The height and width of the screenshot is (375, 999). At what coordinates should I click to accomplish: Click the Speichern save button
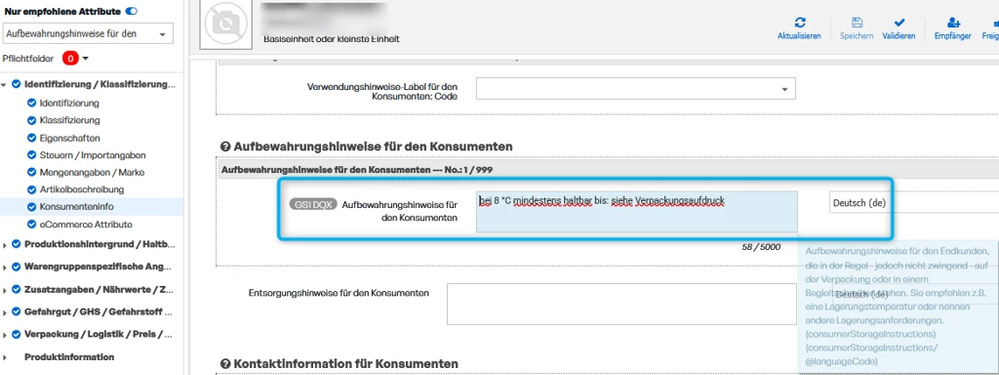[x=856, y=29]
